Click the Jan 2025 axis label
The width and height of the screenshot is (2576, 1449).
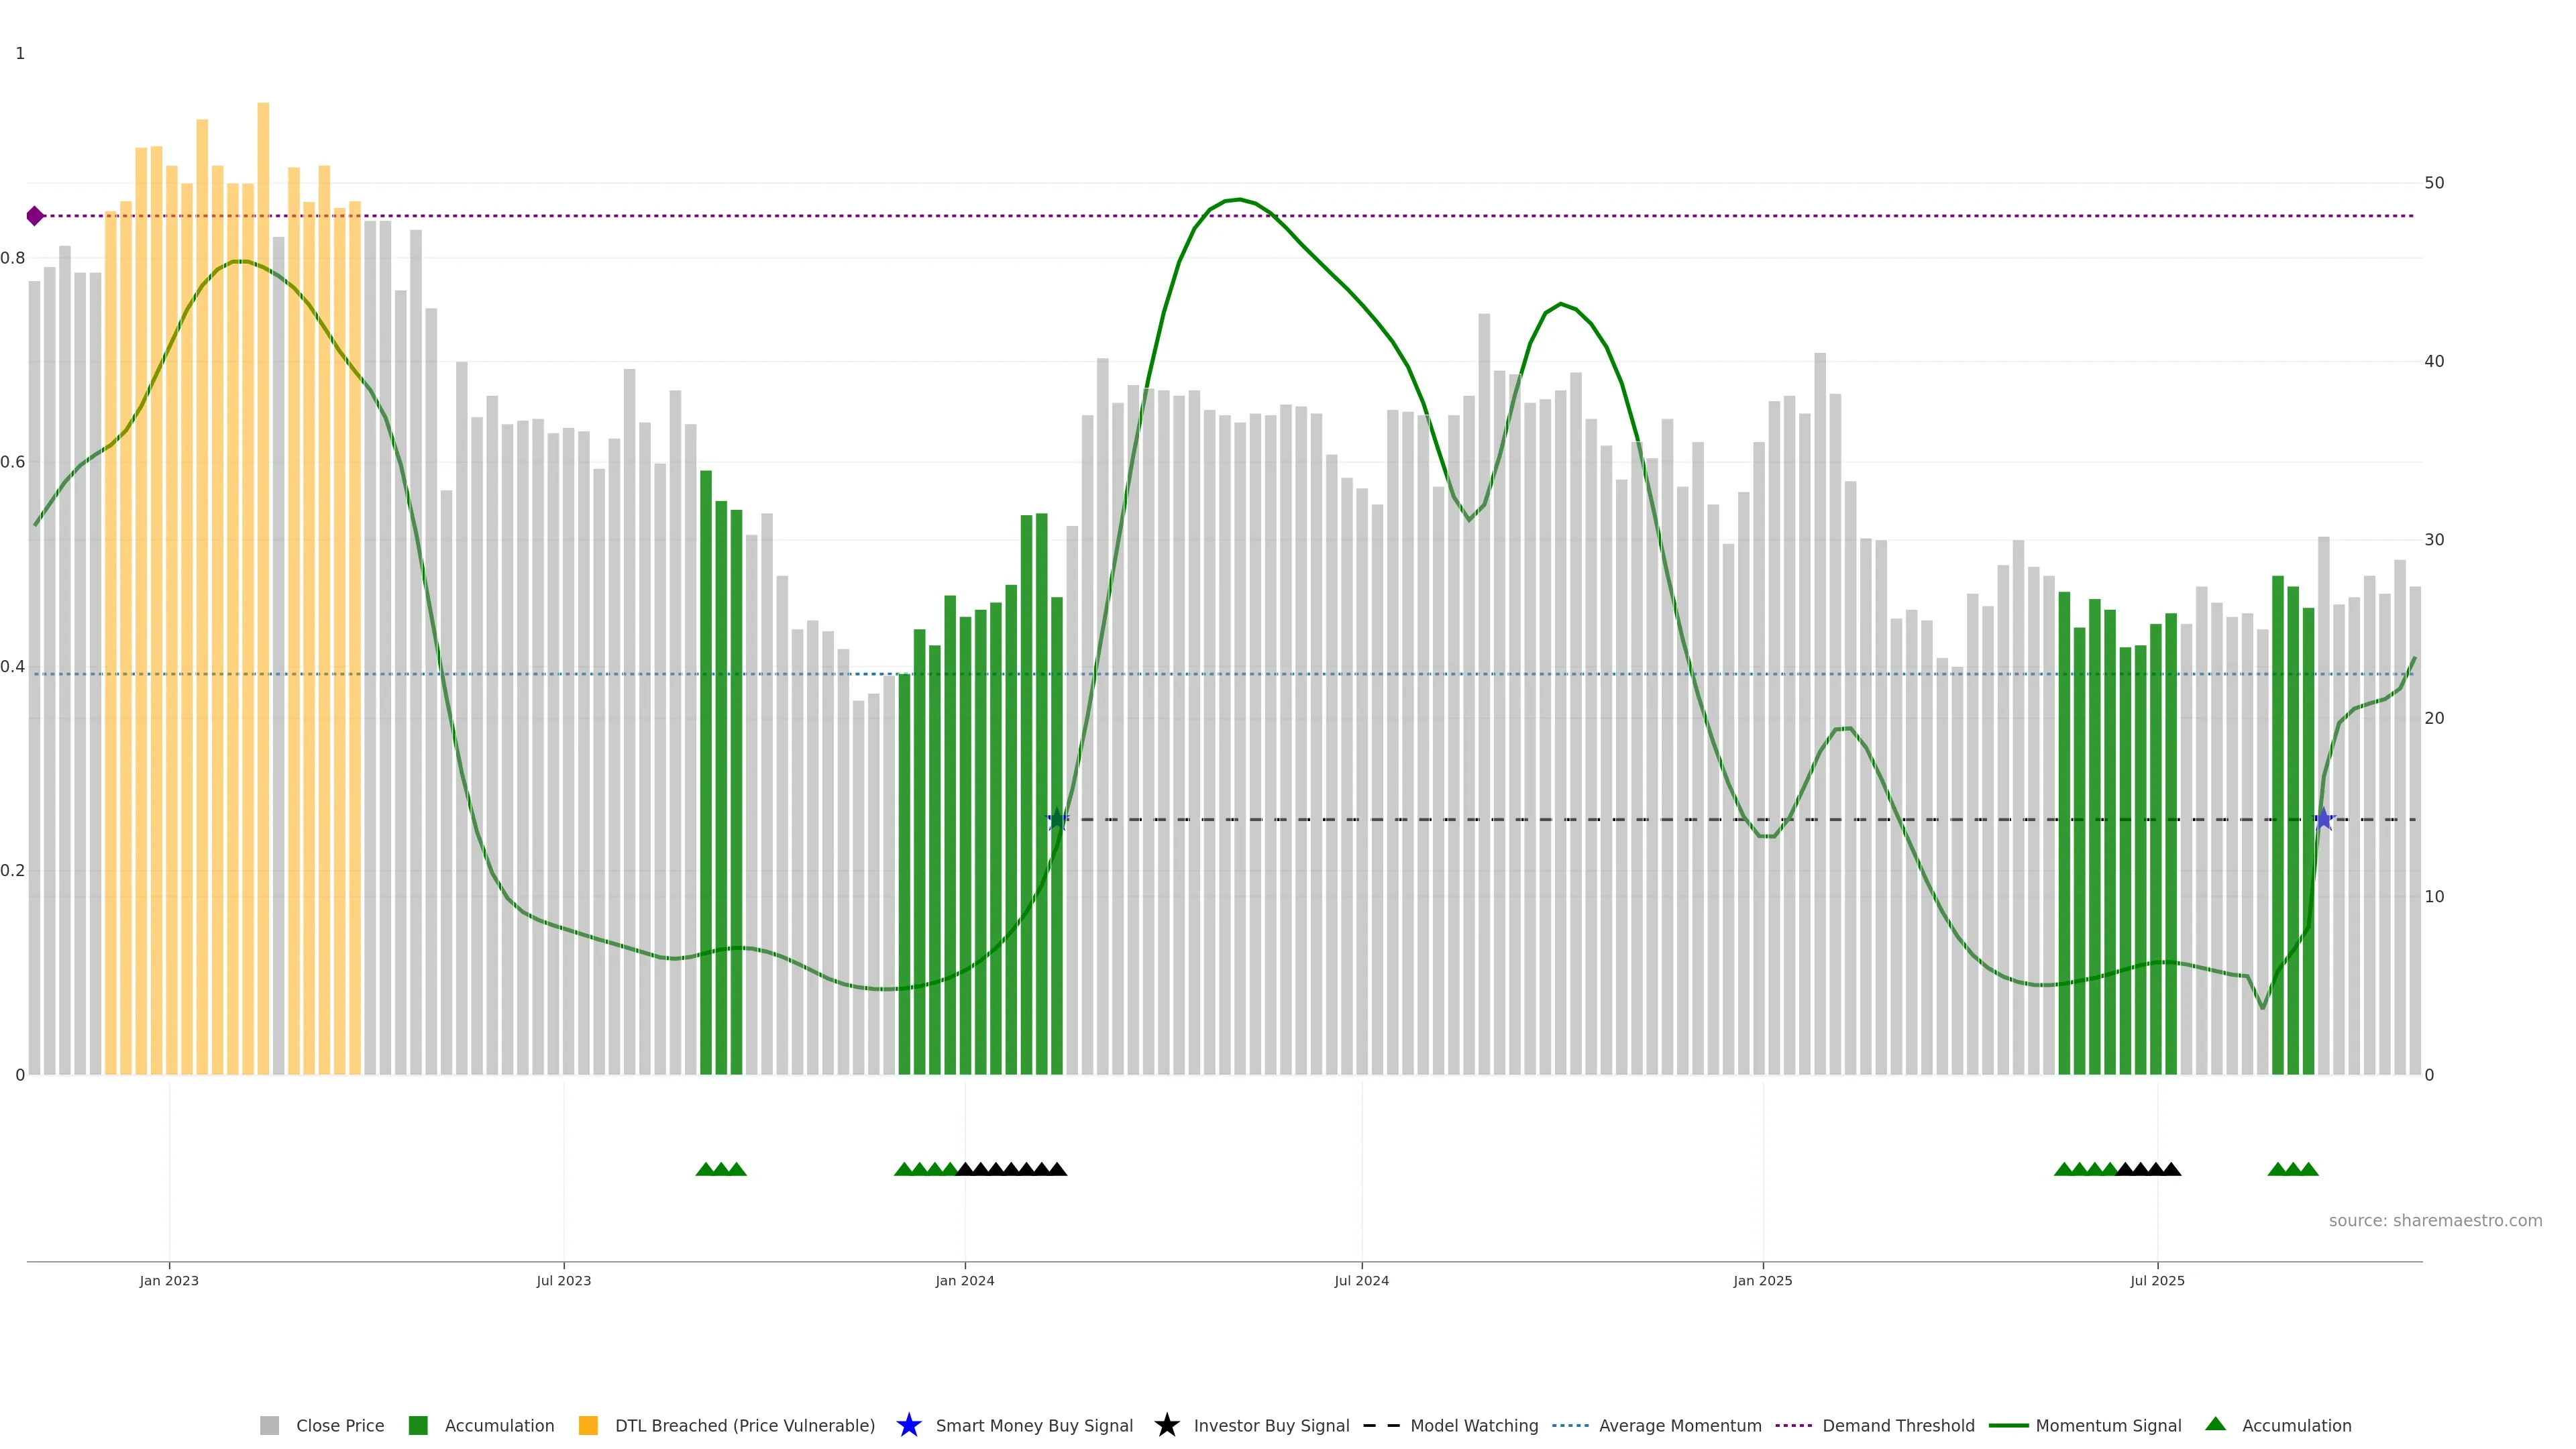tap(1762, 1280)
